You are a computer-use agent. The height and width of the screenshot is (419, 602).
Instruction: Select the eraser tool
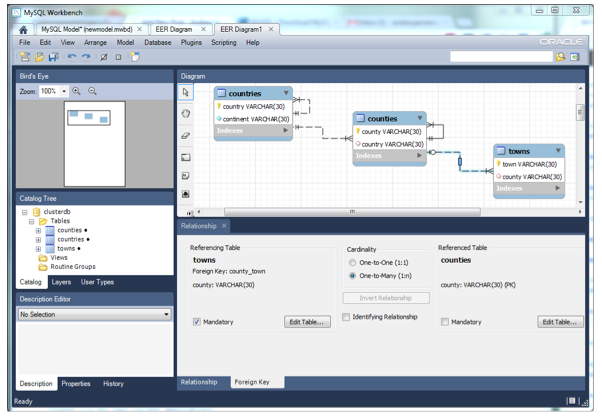pyautogui.click(x=186, y=136)
